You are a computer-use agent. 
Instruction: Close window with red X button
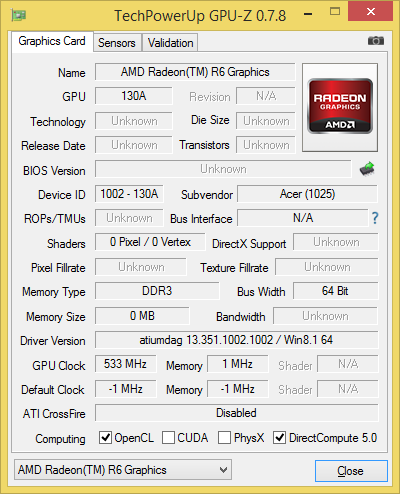coord(371,12)
